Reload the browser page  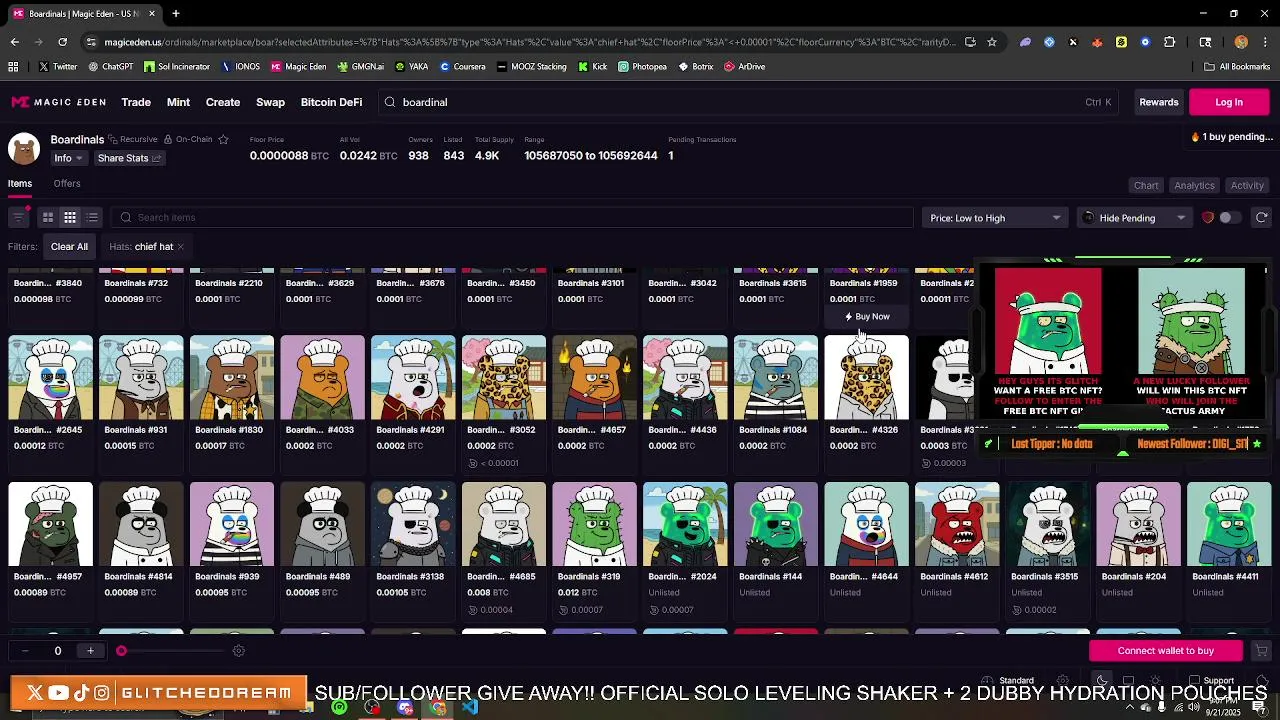point(62,42)
